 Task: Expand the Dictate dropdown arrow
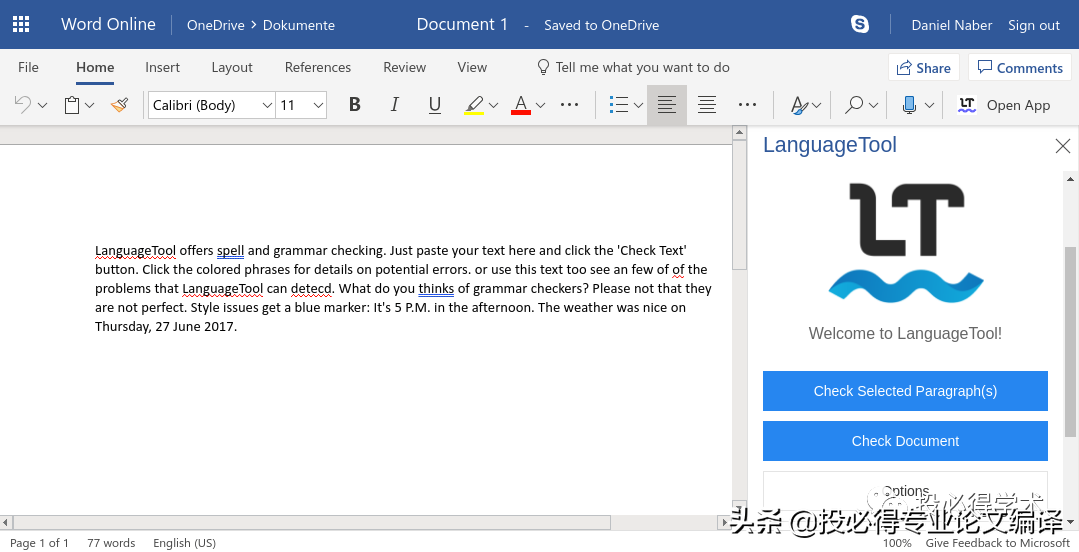coord(929,105)
